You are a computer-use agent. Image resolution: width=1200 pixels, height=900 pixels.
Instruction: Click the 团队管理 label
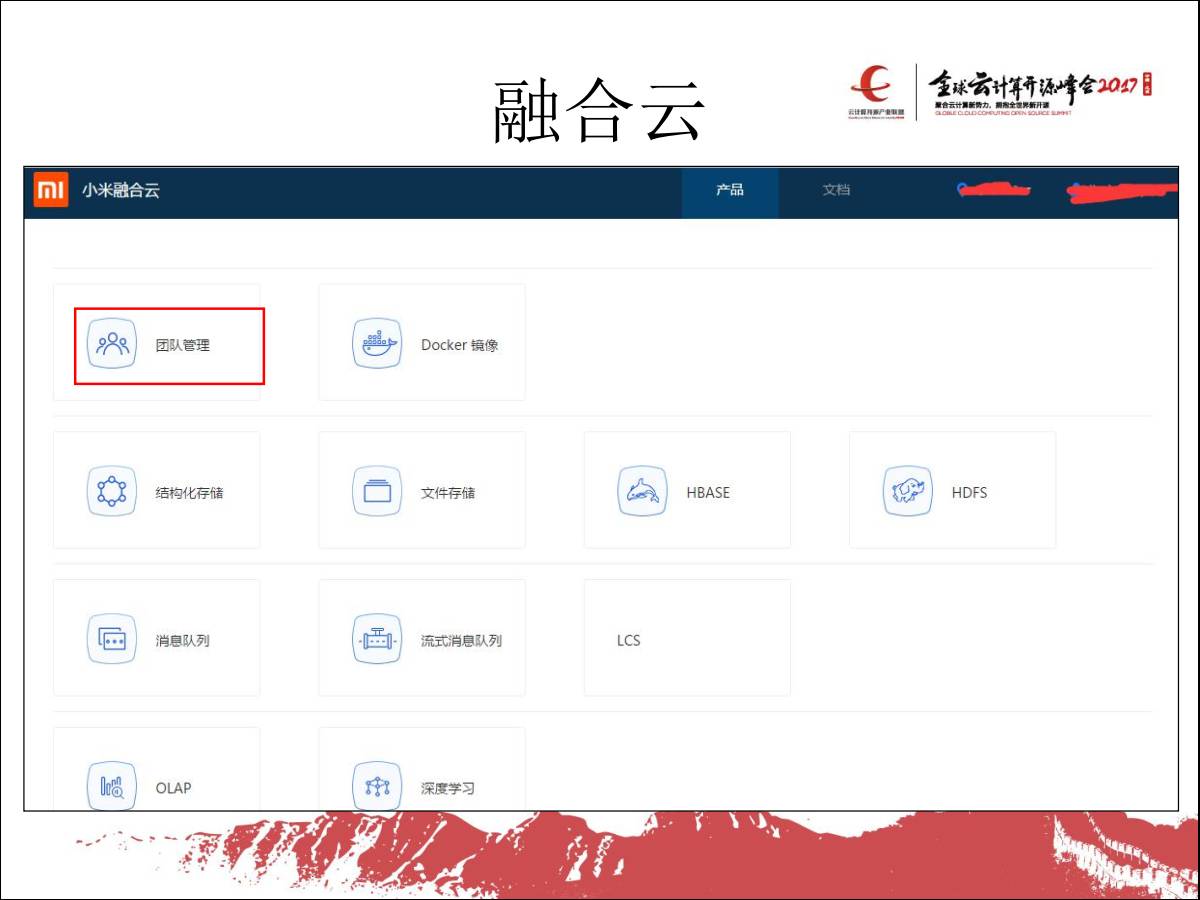tap(183, 345)
